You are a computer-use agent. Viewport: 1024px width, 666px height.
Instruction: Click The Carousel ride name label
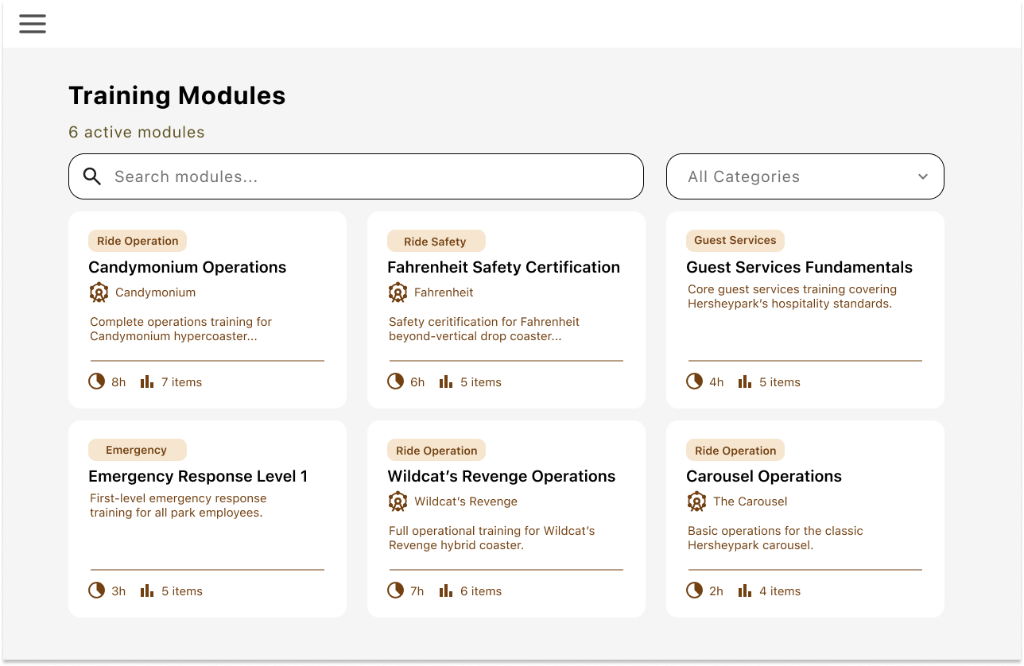(x=750, y=501)
